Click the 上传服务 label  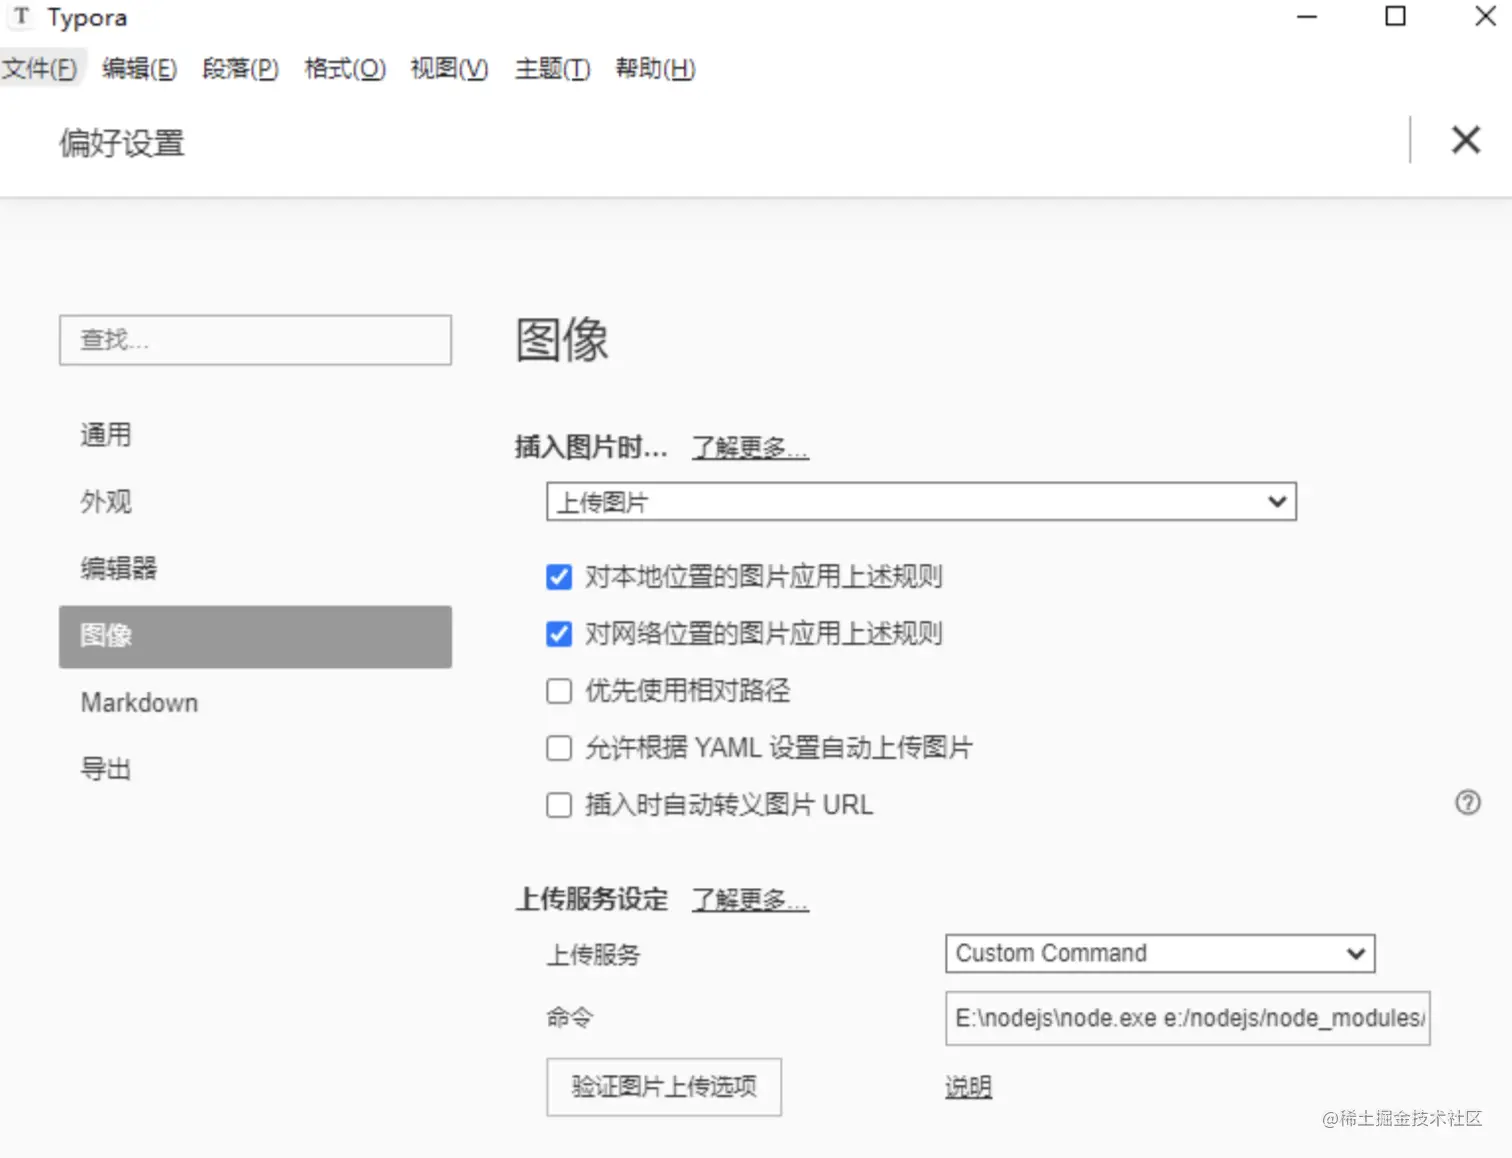point(593,955)
